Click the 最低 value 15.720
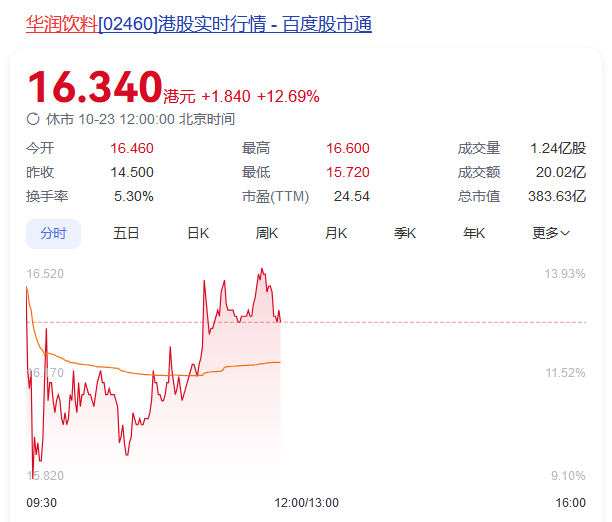 [348, 172]
